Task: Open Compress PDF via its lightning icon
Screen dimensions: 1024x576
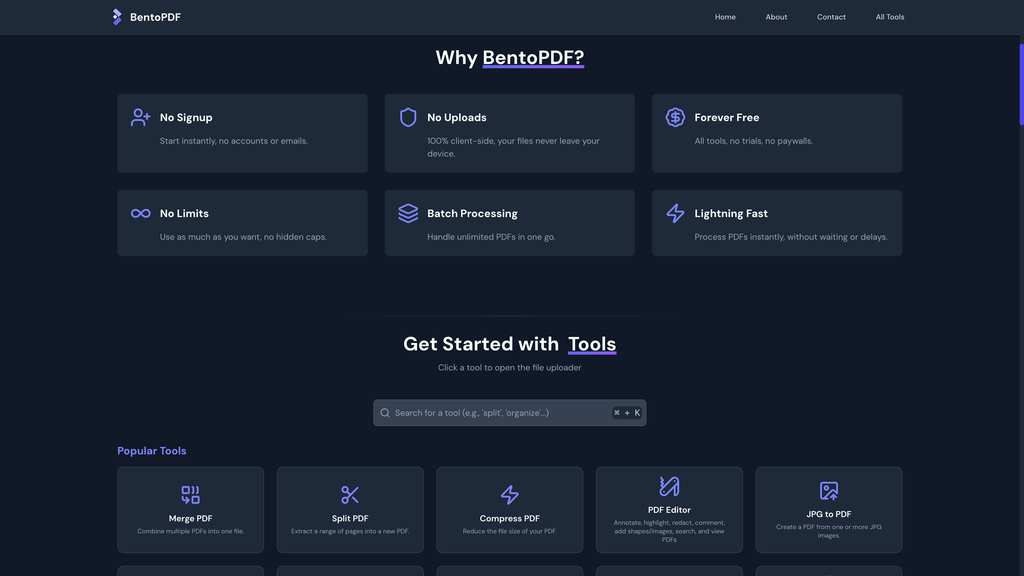Action: coord(509,493)
